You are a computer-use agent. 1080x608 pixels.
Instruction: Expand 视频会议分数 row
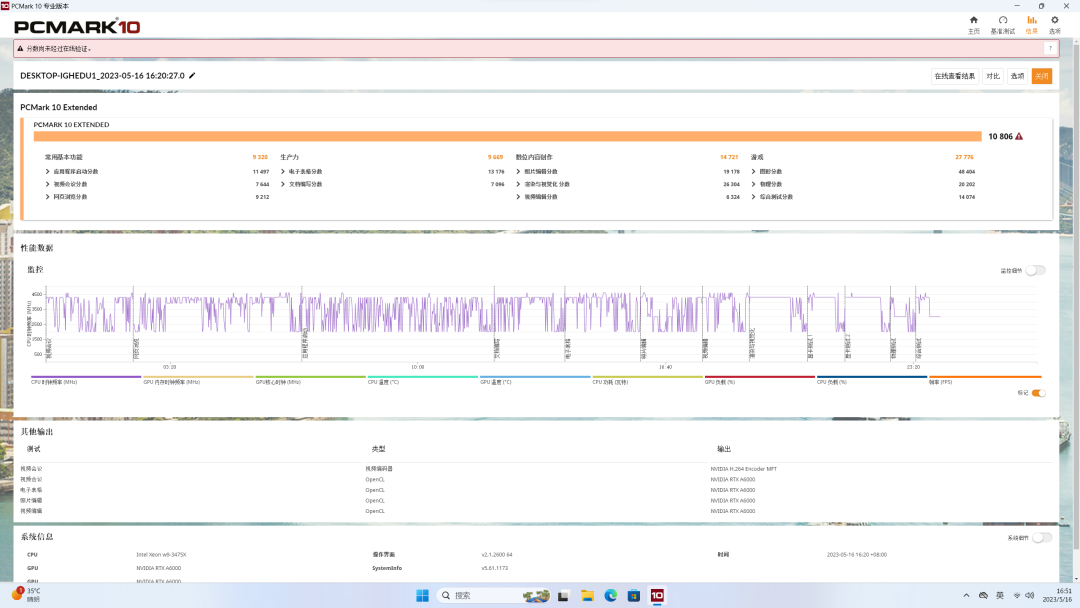coord(48,185)
